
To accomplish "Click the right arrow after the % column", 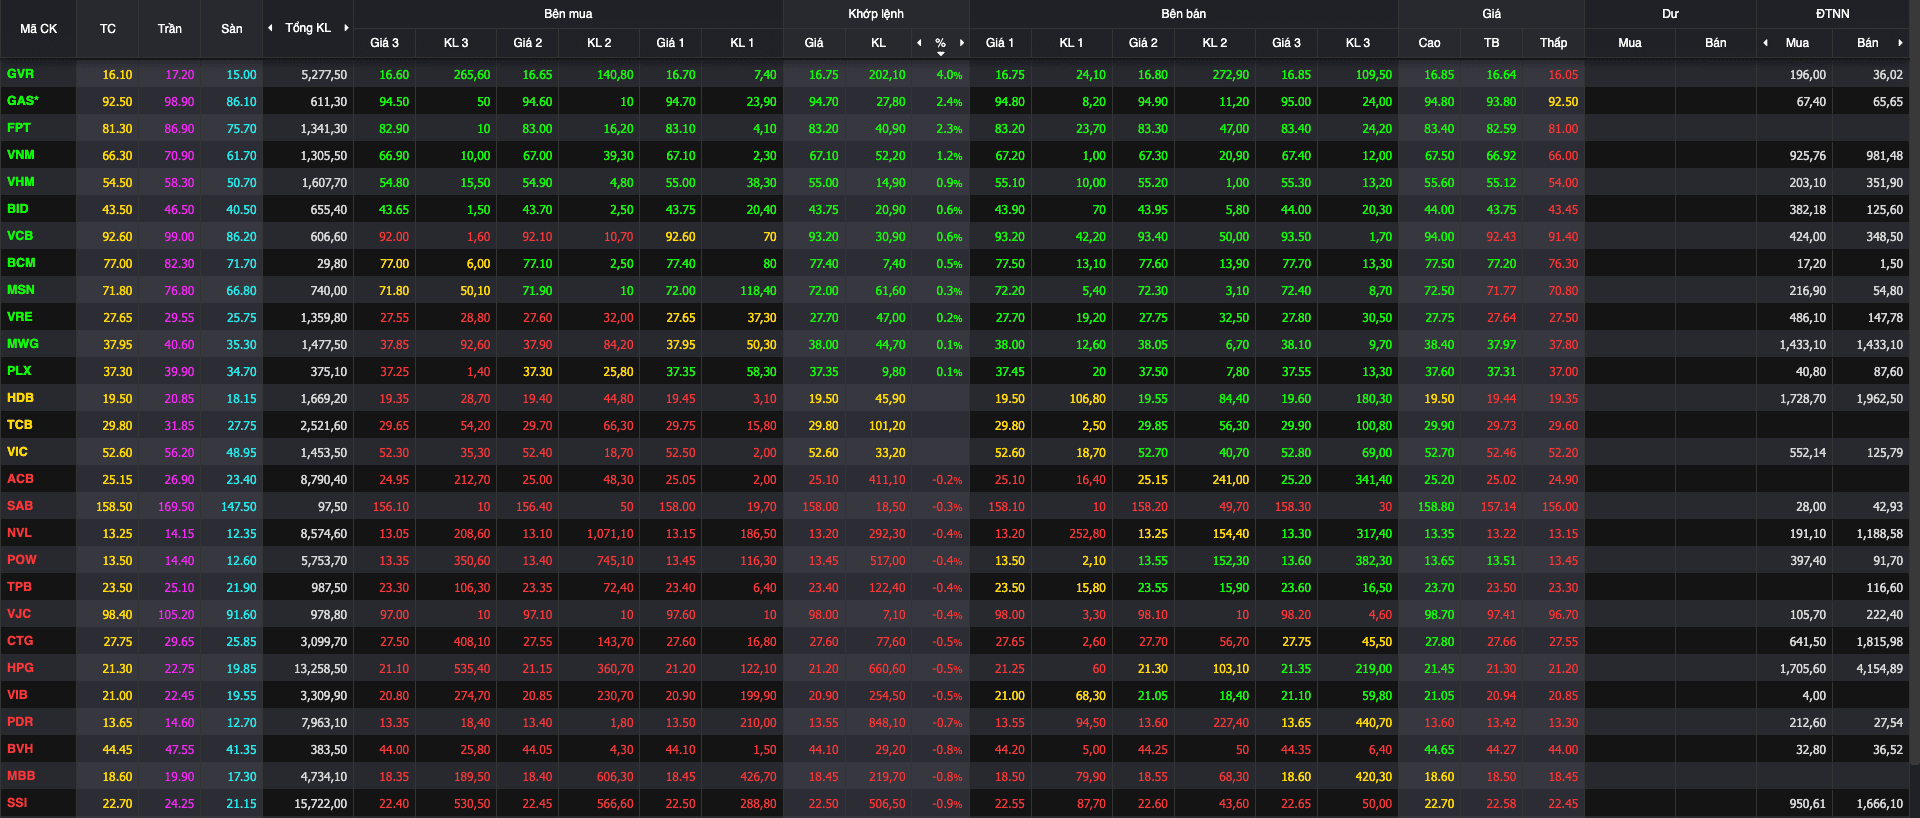I will pos(962,43).
